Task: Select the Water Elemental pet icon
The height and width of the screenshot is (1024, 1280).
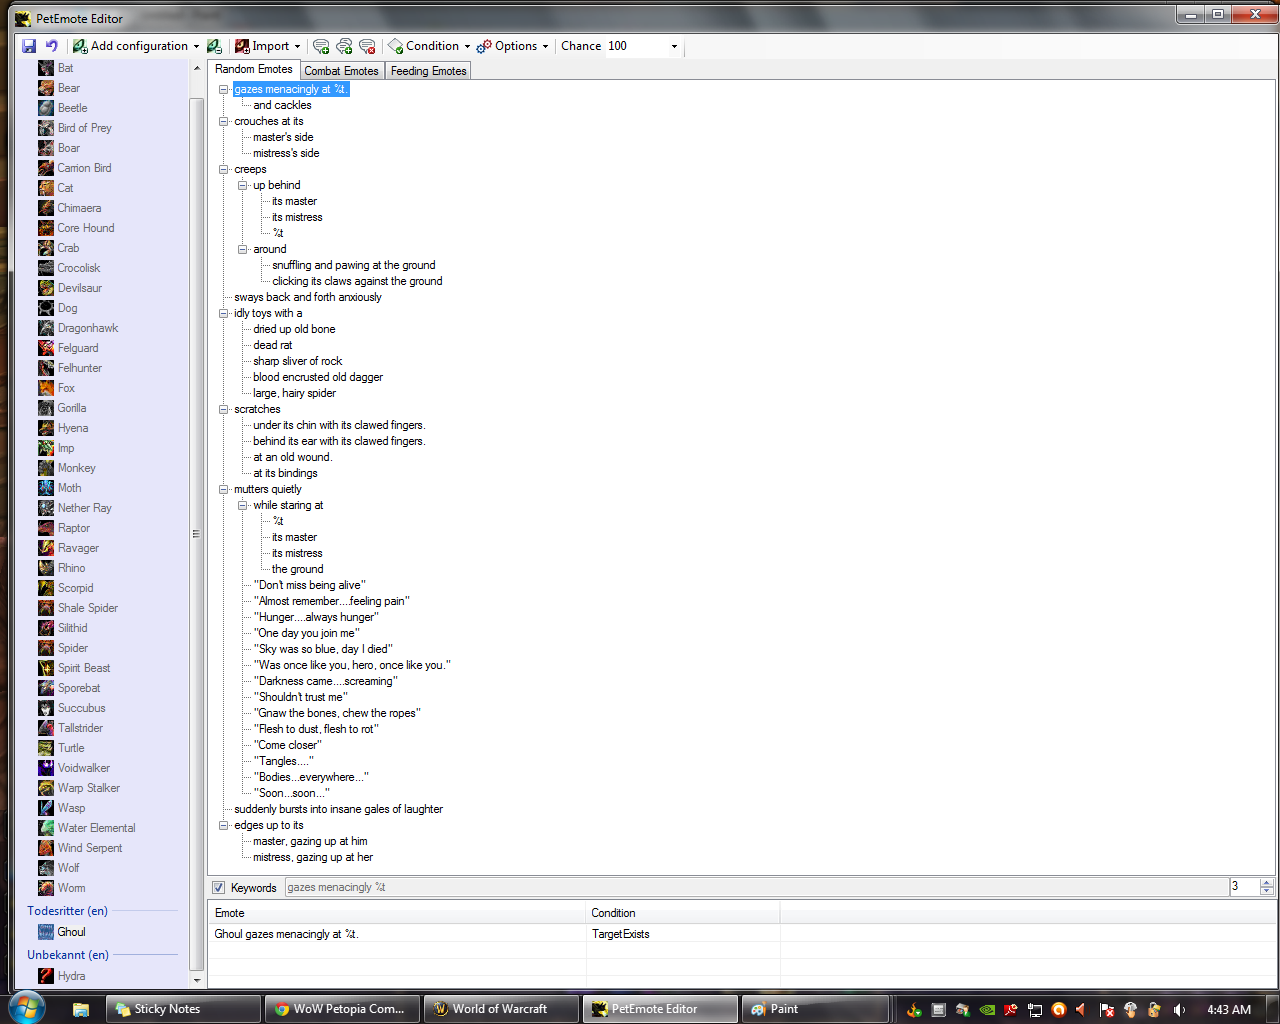Action: coord(46,828)
